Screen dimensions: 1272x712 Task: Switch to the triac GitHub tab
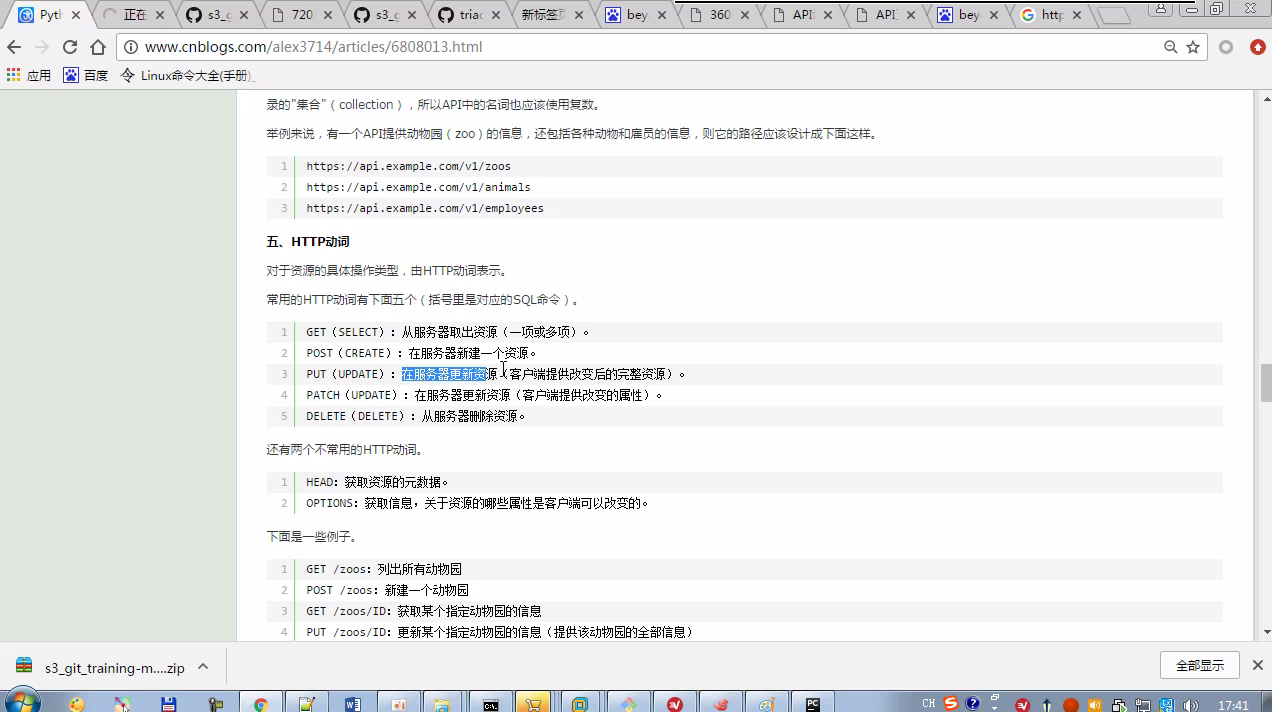pyautogui.click(x=469, y=15)
